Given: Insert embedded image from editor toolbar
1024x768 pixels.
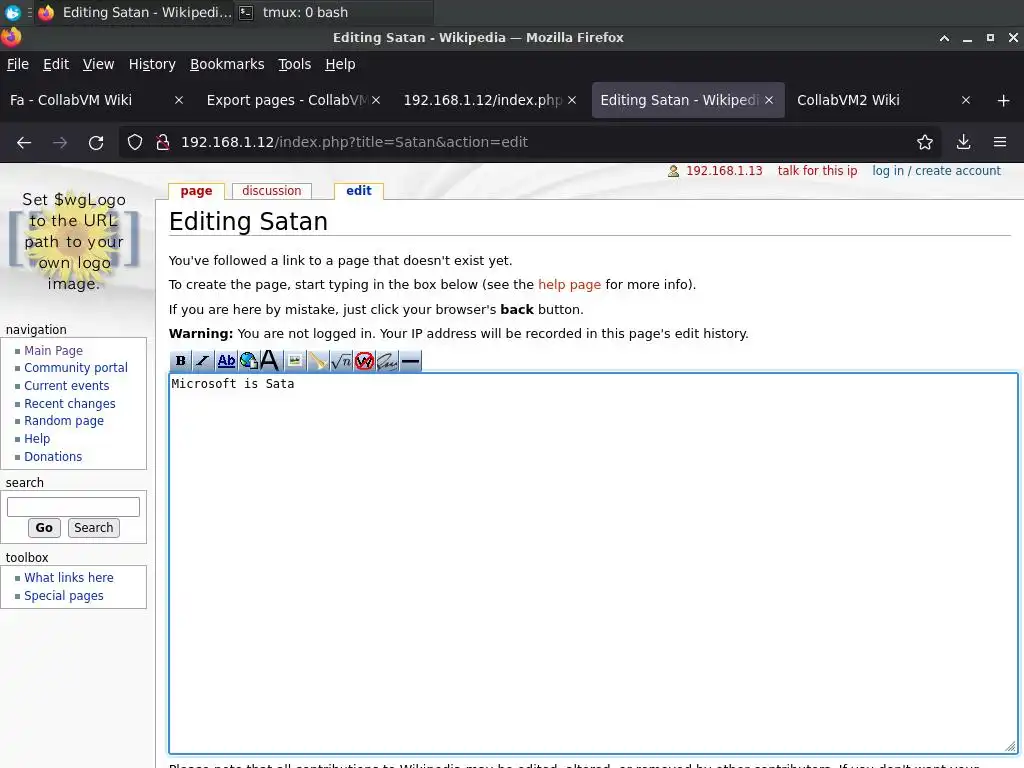Looking at the screenshot, I should 295,360.
